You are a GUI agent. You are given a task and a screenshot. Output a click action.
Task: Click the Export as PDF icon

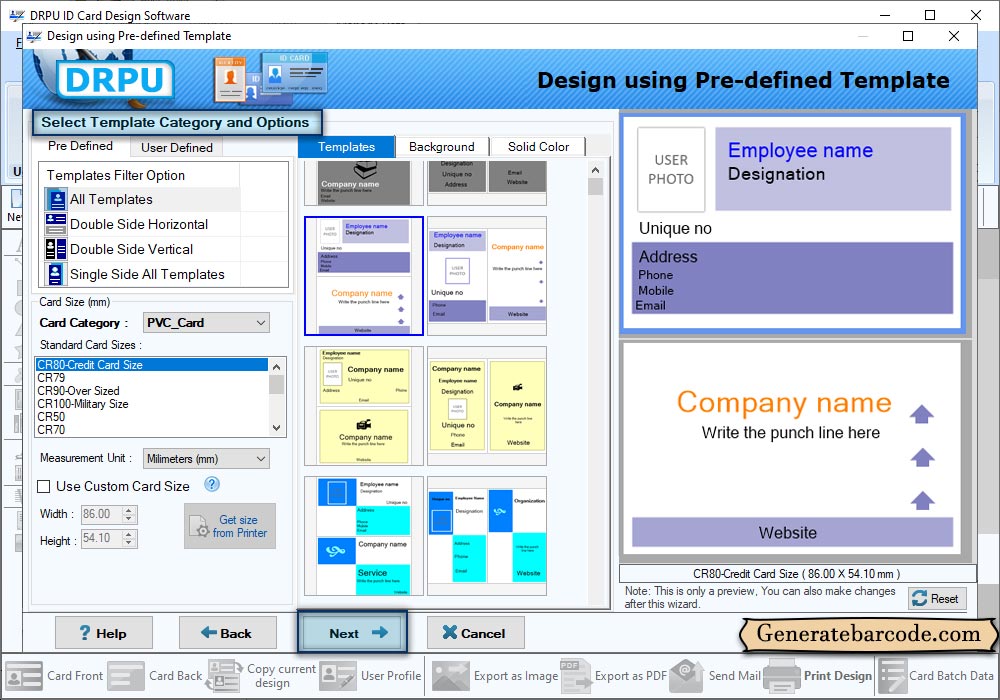click(x=575, y=676)
